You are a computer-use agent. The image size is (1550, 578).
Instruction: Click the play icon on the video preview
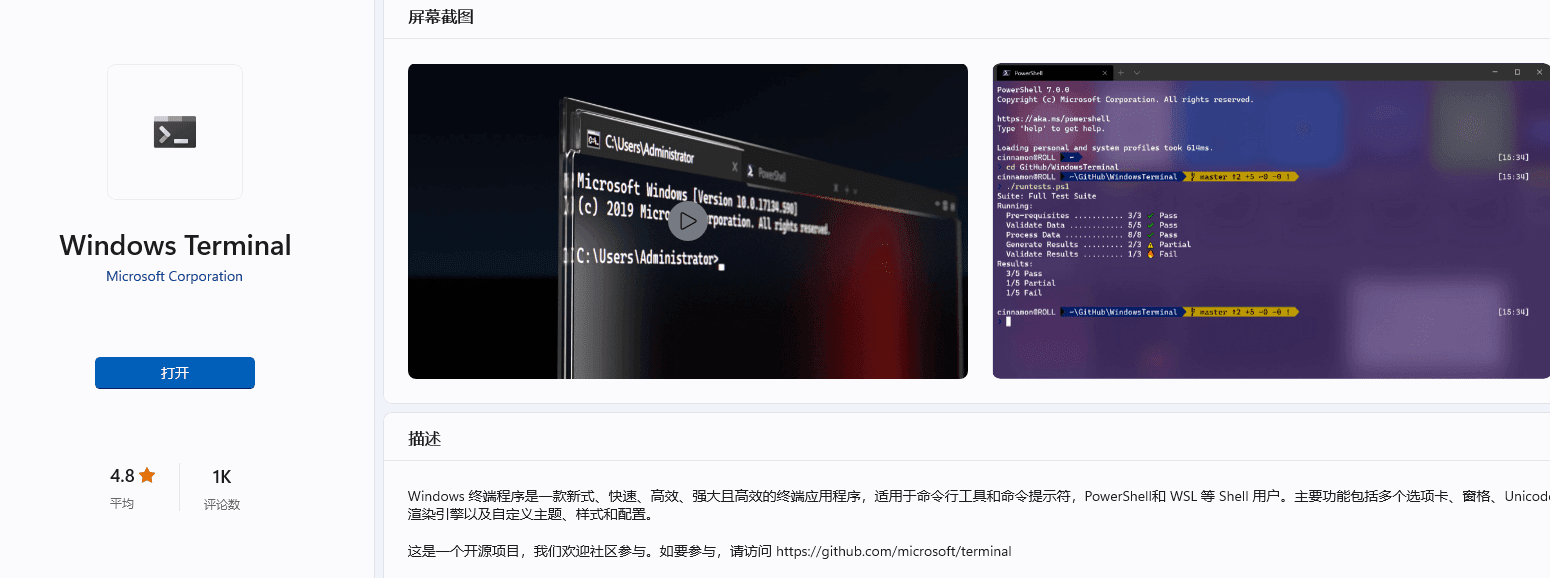(687, 220)
